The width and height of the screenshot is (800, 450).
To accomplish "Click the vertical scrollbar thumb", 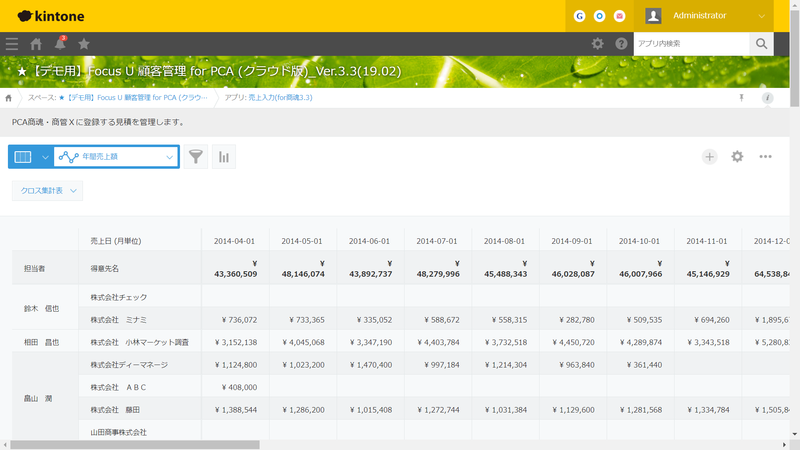I will click(794, 59).
